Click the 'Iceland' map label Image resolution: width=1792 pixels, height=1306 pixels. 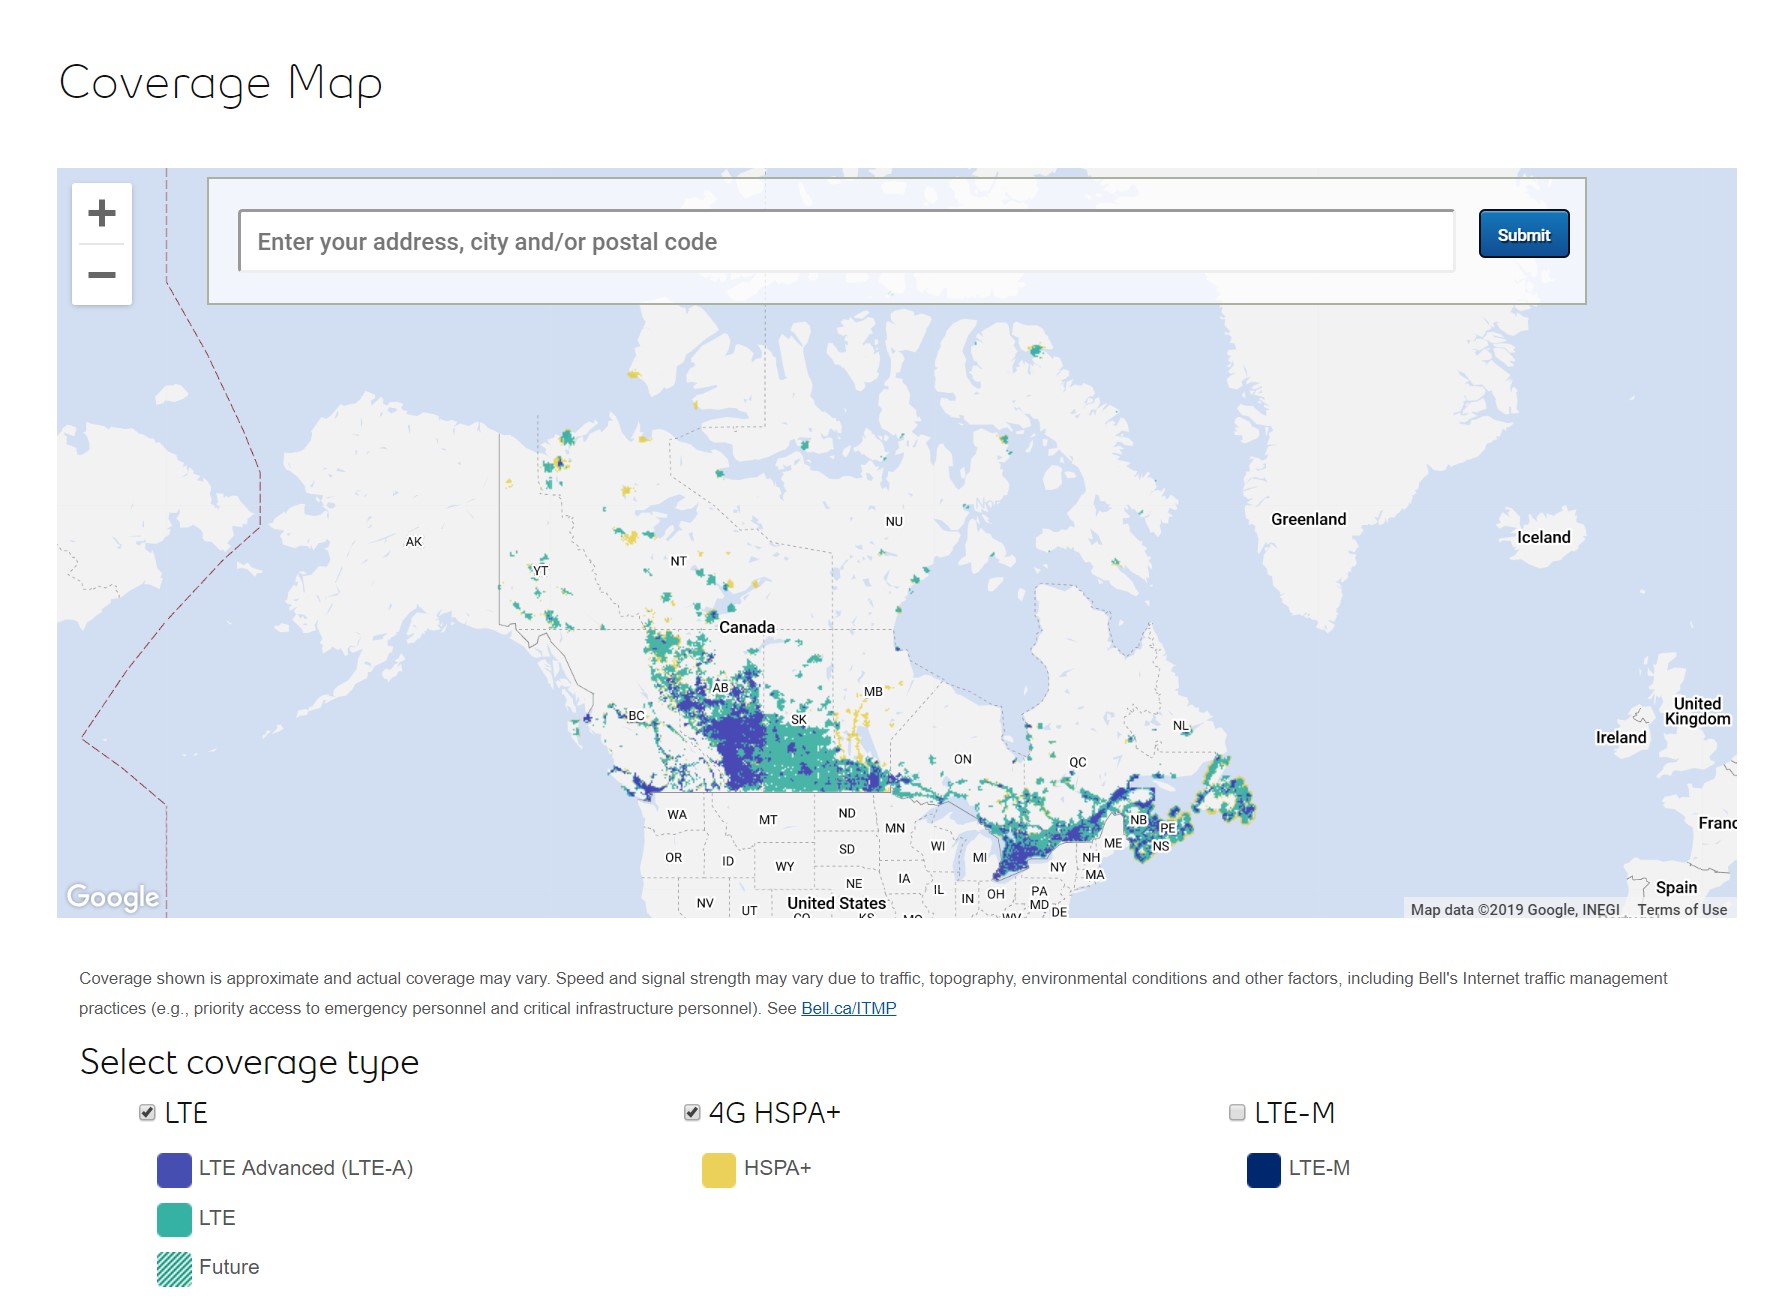1543,537
